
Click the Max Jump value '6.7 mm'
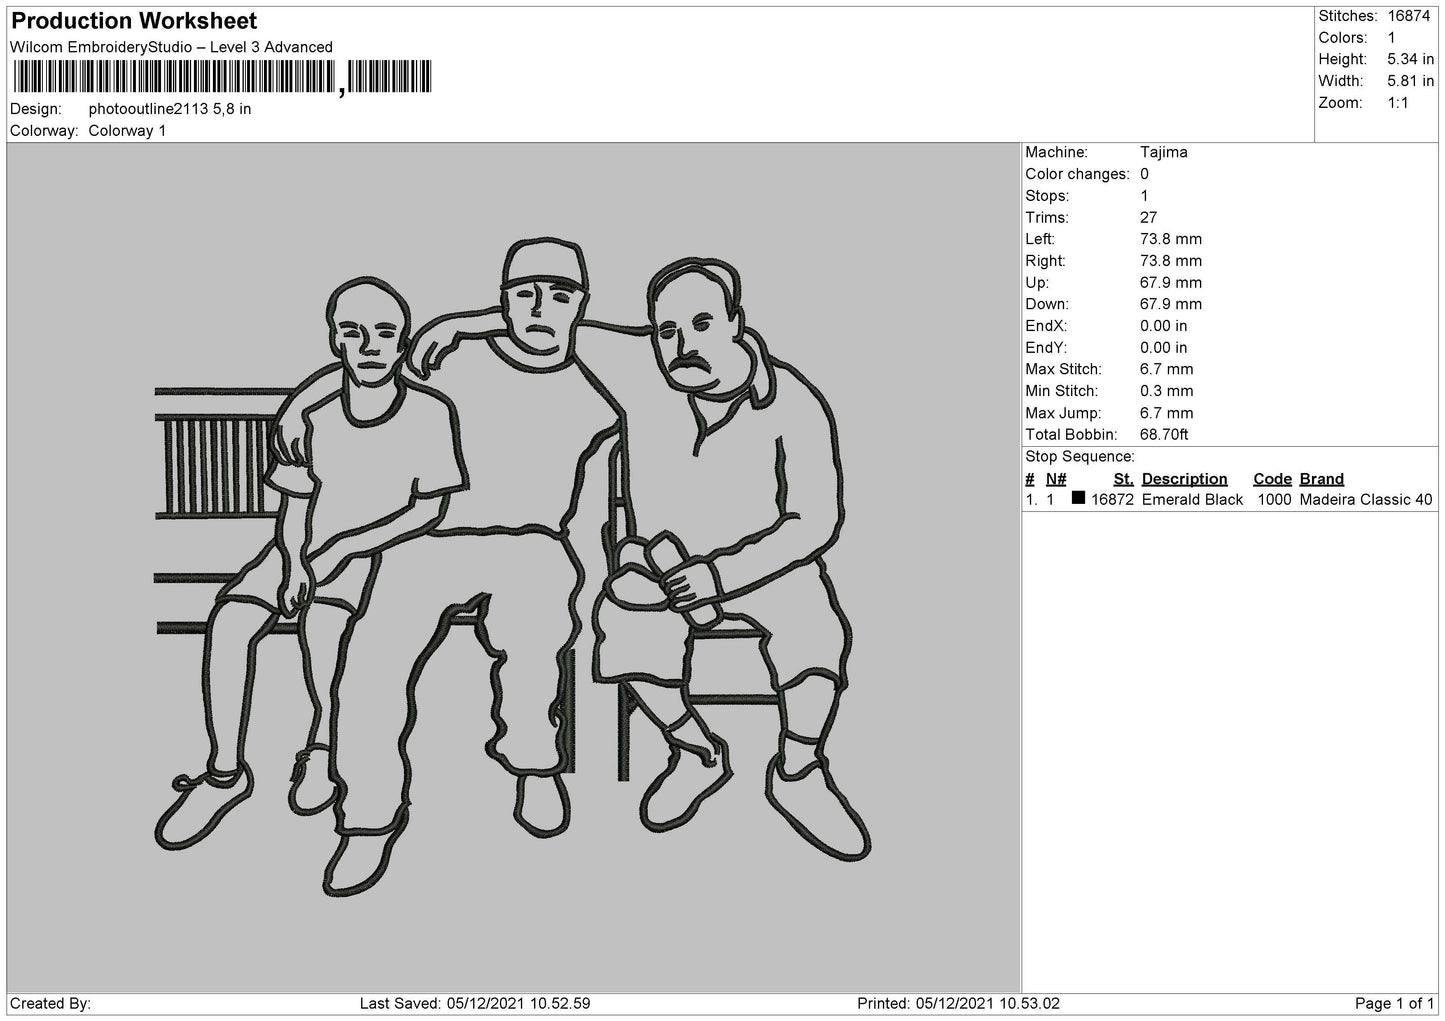(x=1167, y=413)
